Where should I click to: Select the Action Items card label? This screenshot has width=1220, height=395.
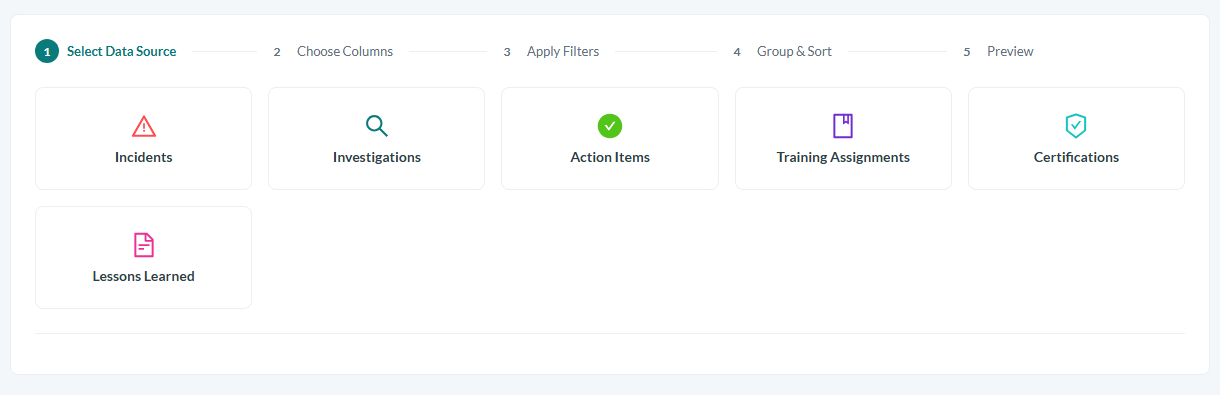(x=610, y=157)
